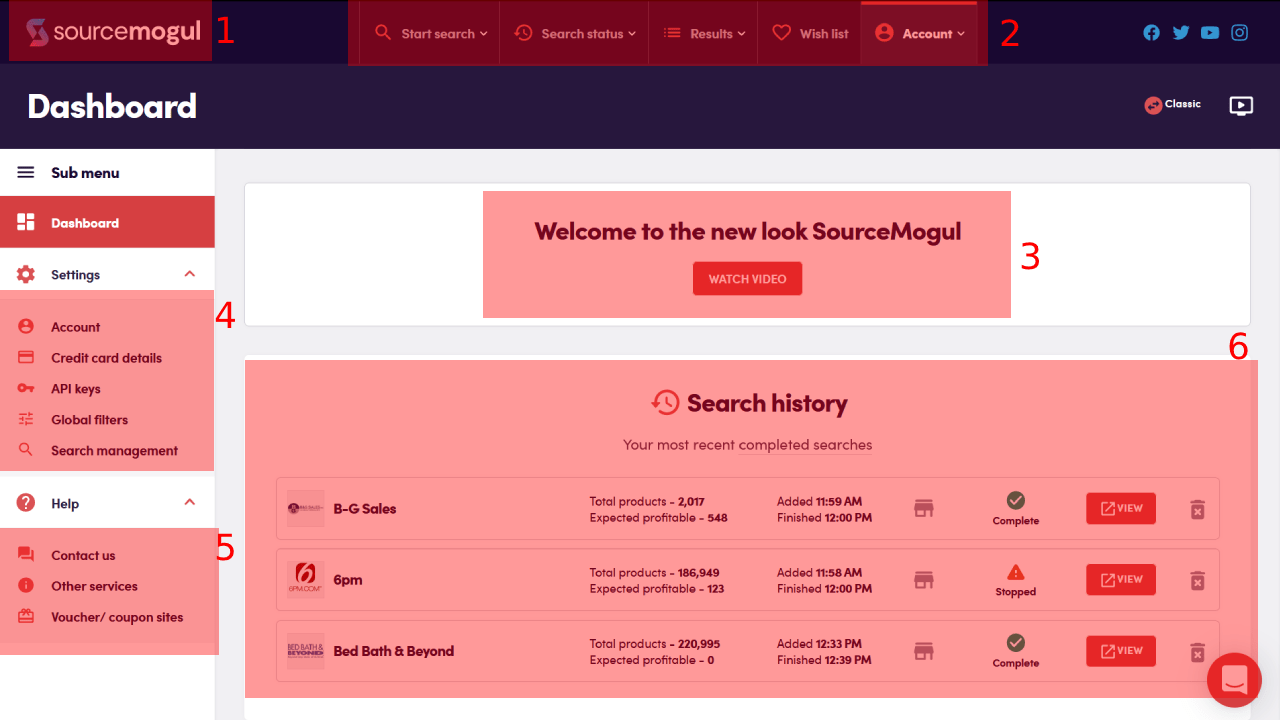View the 6pm search results

[1121, 579]
